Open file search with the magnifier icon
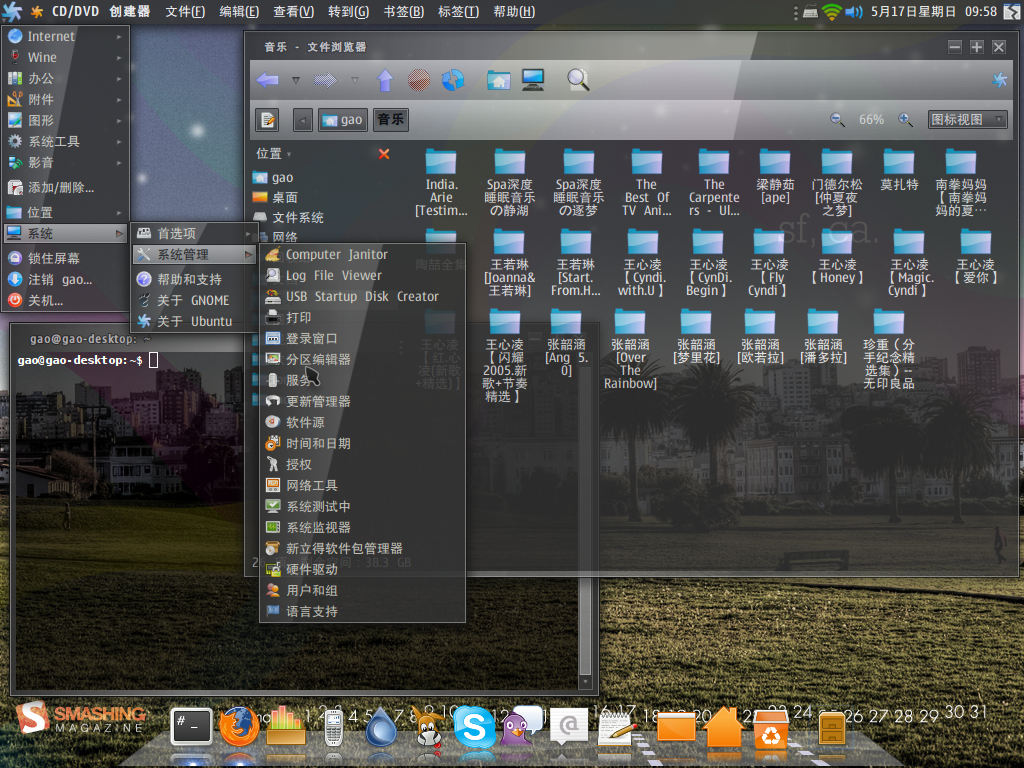Viewport: 1024px width, 768px height. coord(578,80)
